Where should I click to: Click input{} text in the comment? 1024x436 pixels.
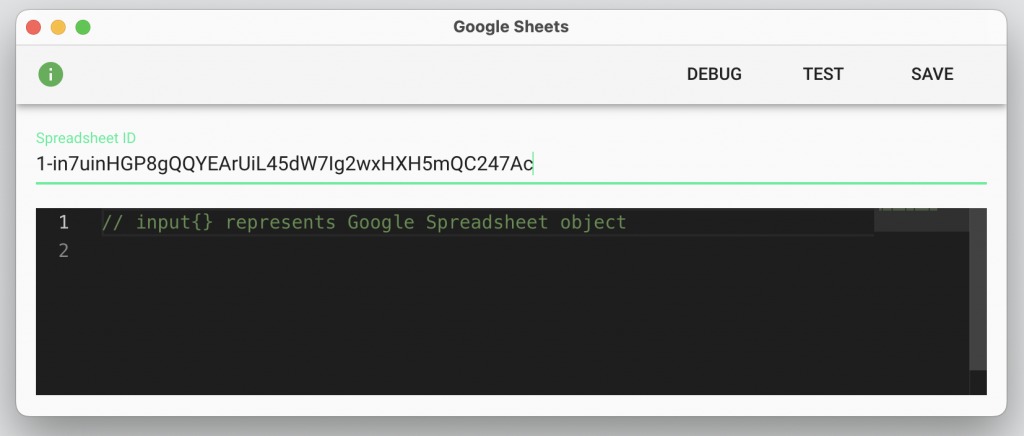[174, 223]
